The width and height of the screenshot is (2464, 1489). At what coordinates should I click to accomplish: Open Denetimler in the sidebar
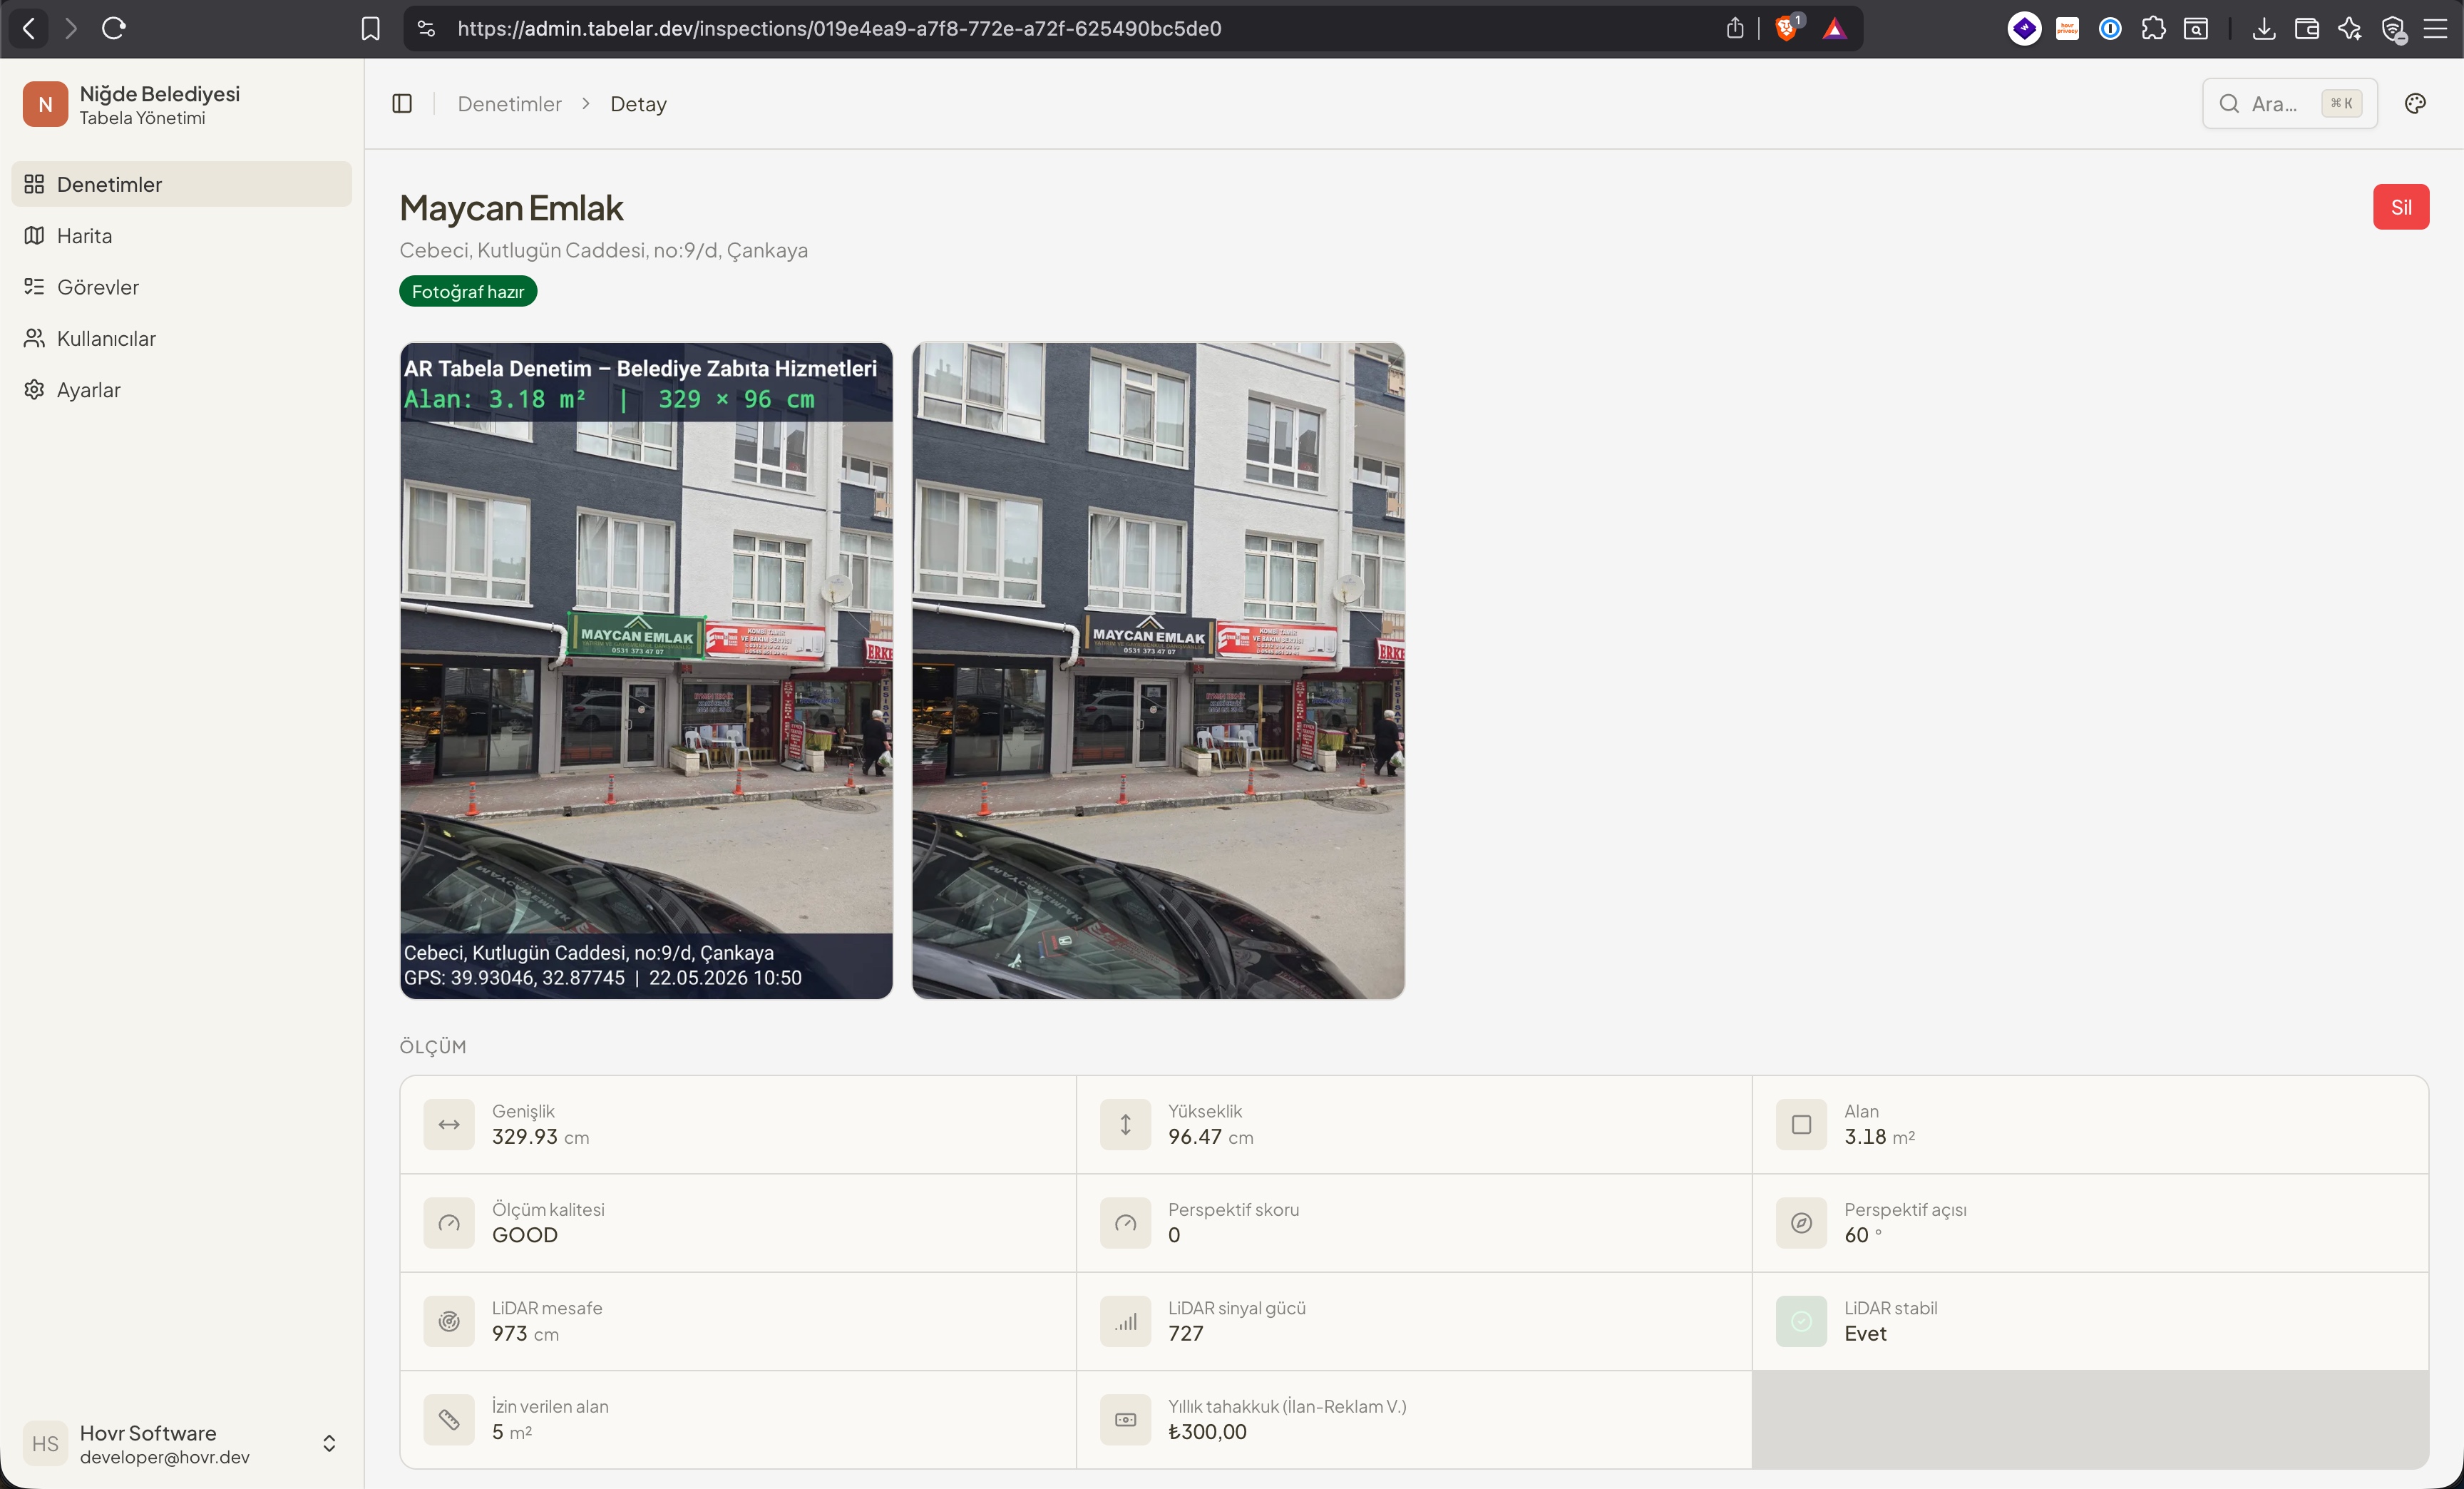(182, 184)
